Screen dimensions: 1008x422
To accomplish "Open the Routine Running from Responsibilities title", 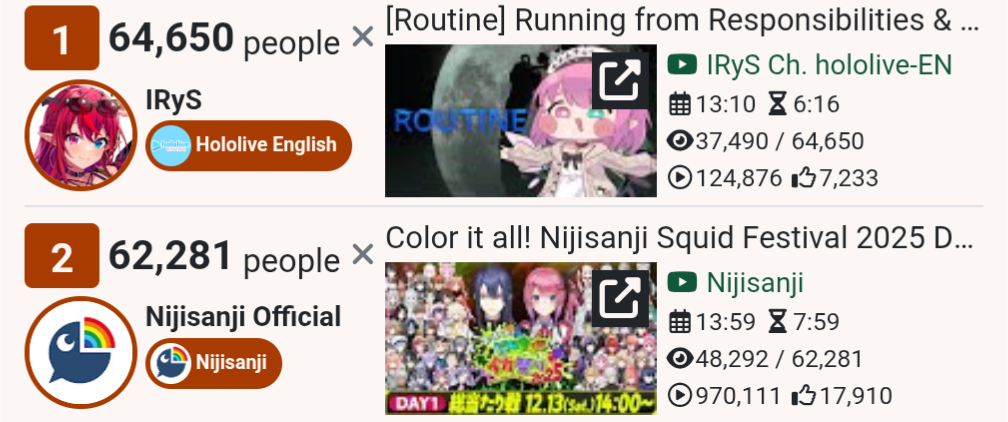I will (683, 21).
